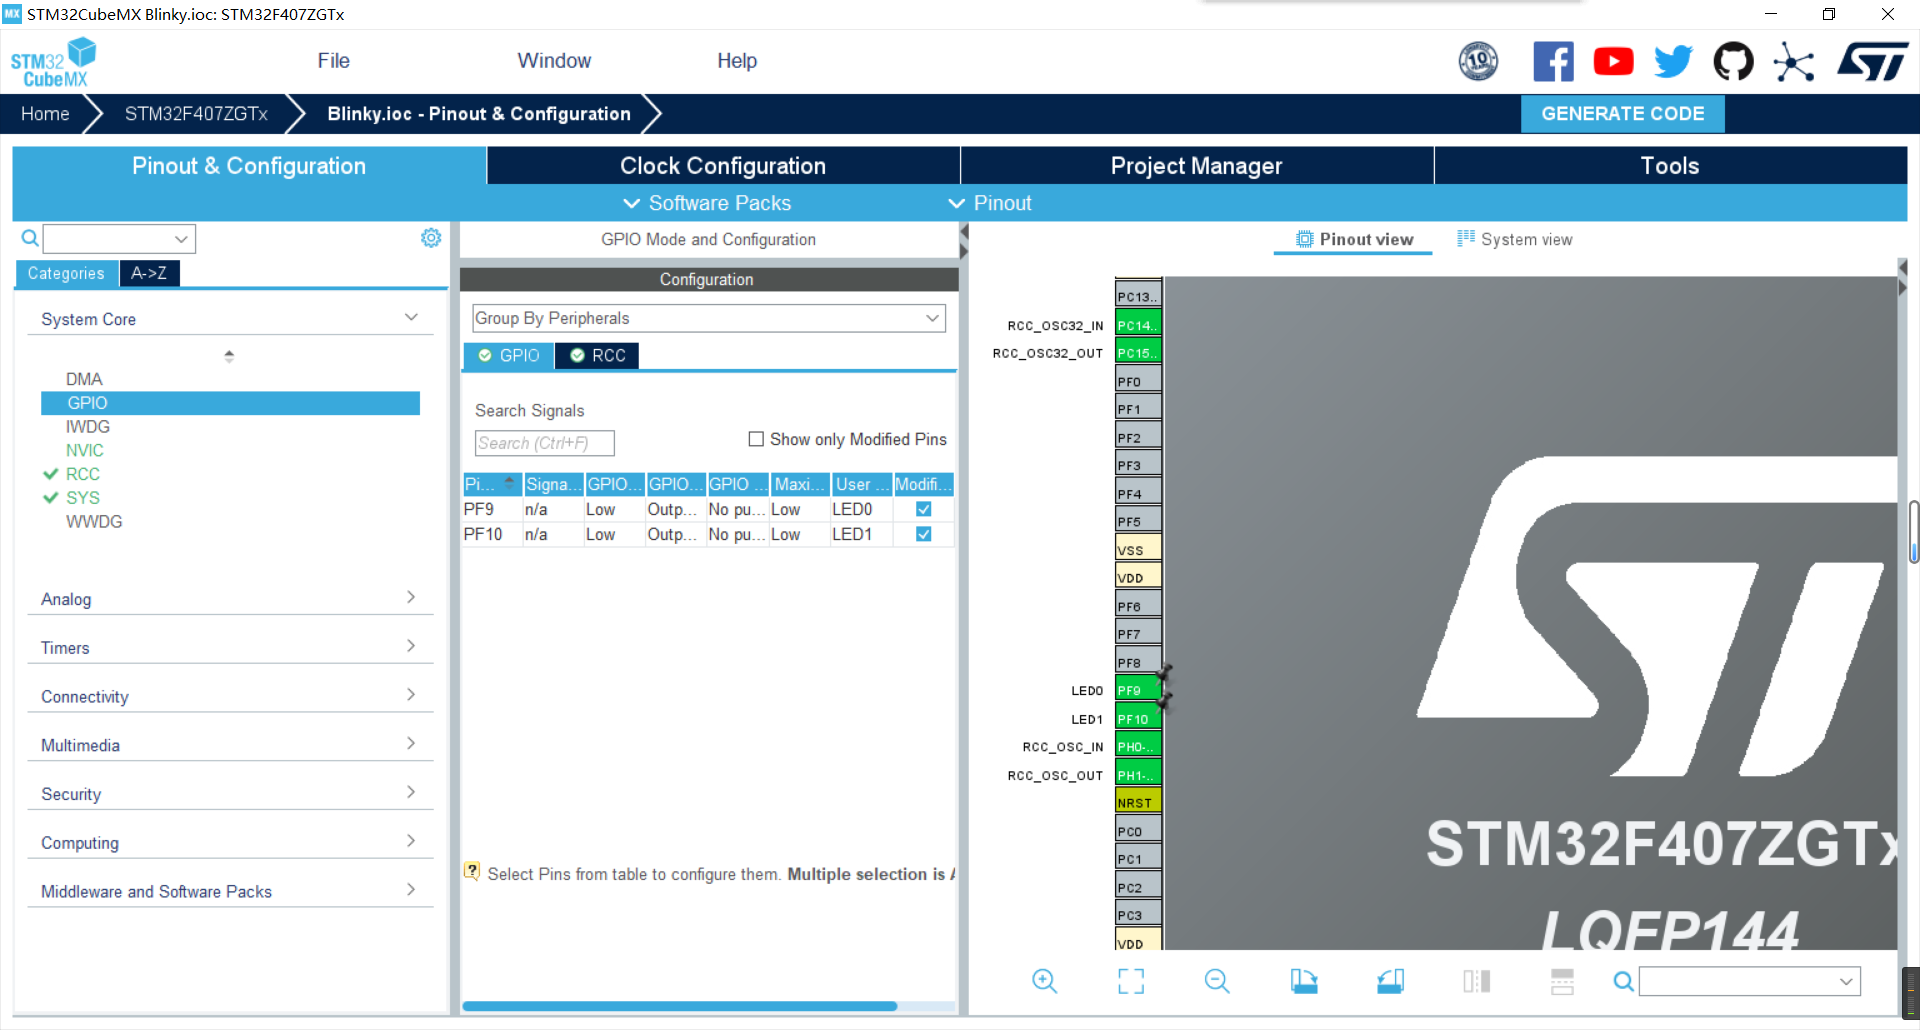1920x1030 pixels.
Task: Rotate the chip counter-clockwise icon
Action: 1390,981
